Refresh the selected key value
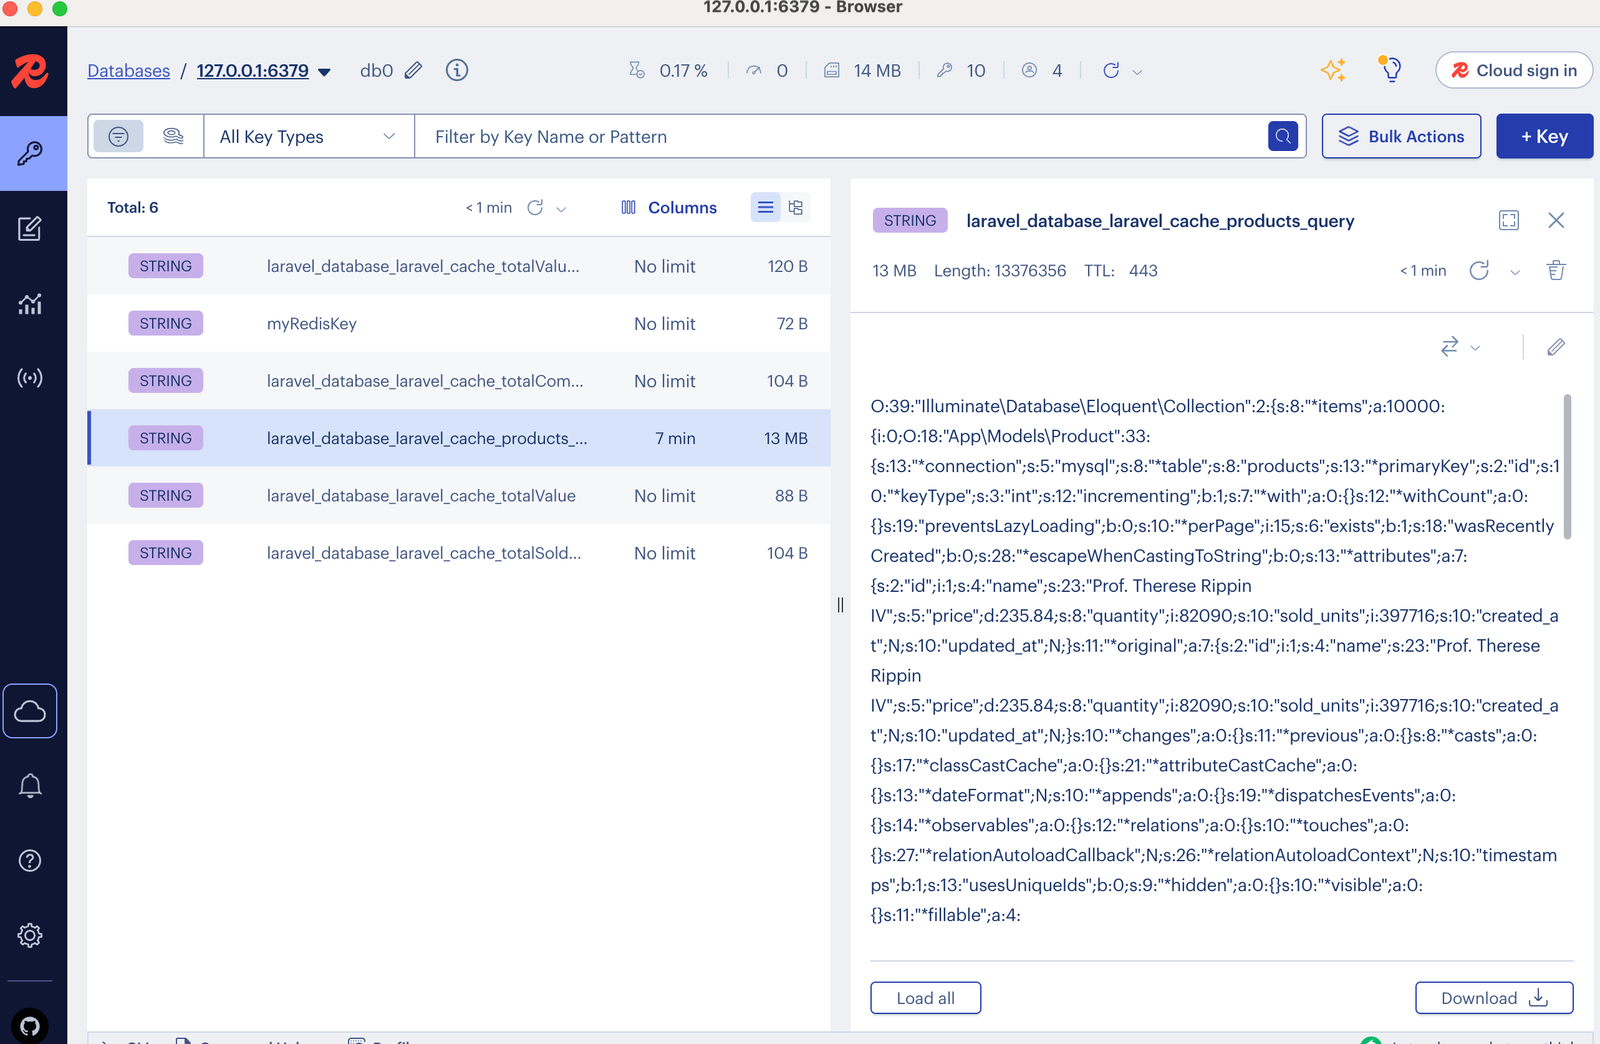 click(x=1479, y=270)
